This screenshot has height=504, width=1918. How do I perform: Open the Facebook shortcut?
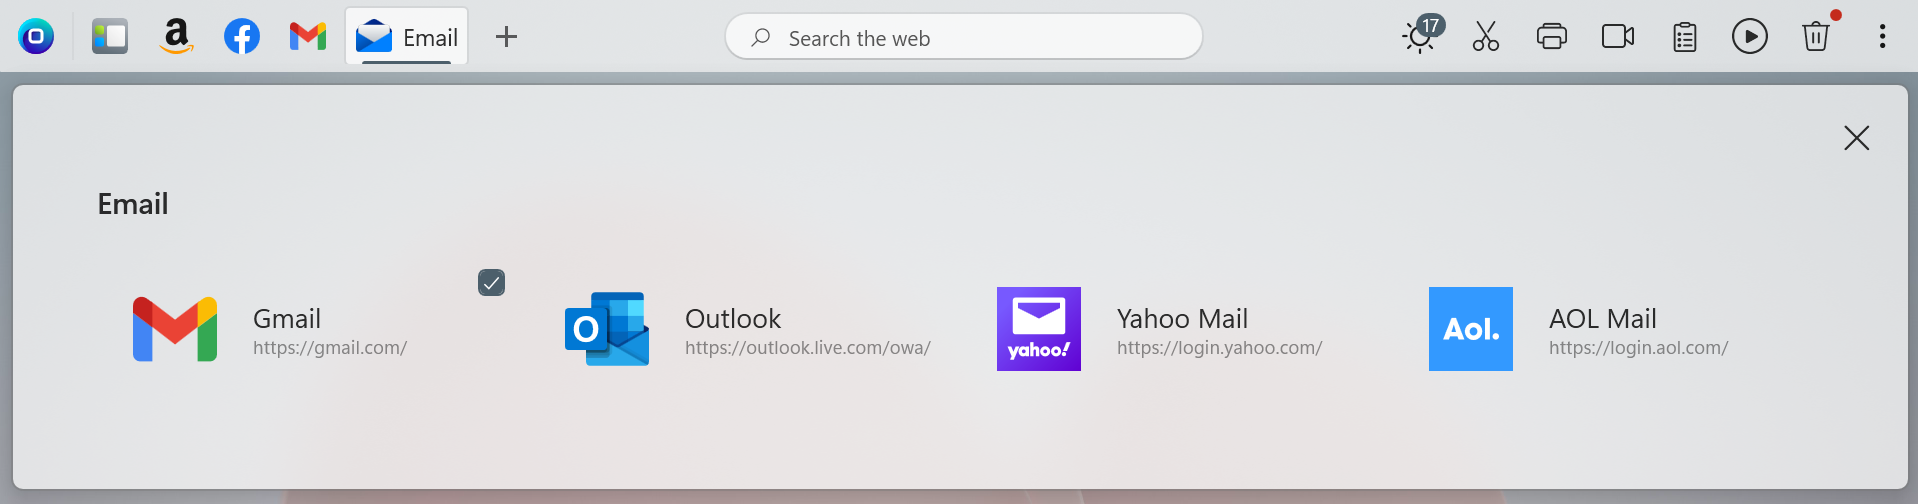(x=242, y=37)
